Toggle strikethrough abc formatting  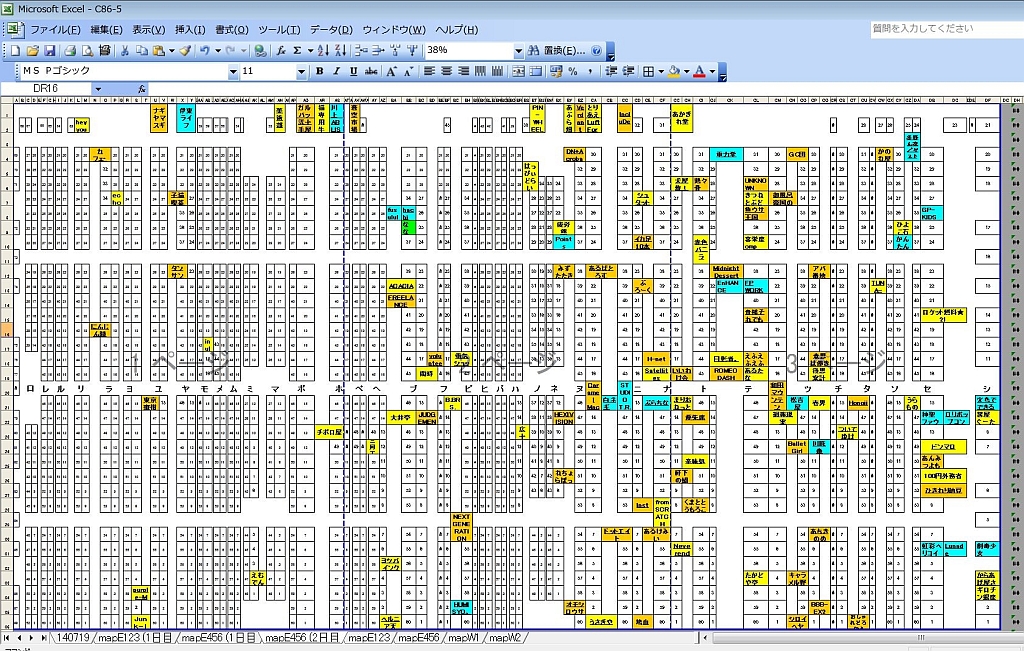371,71
